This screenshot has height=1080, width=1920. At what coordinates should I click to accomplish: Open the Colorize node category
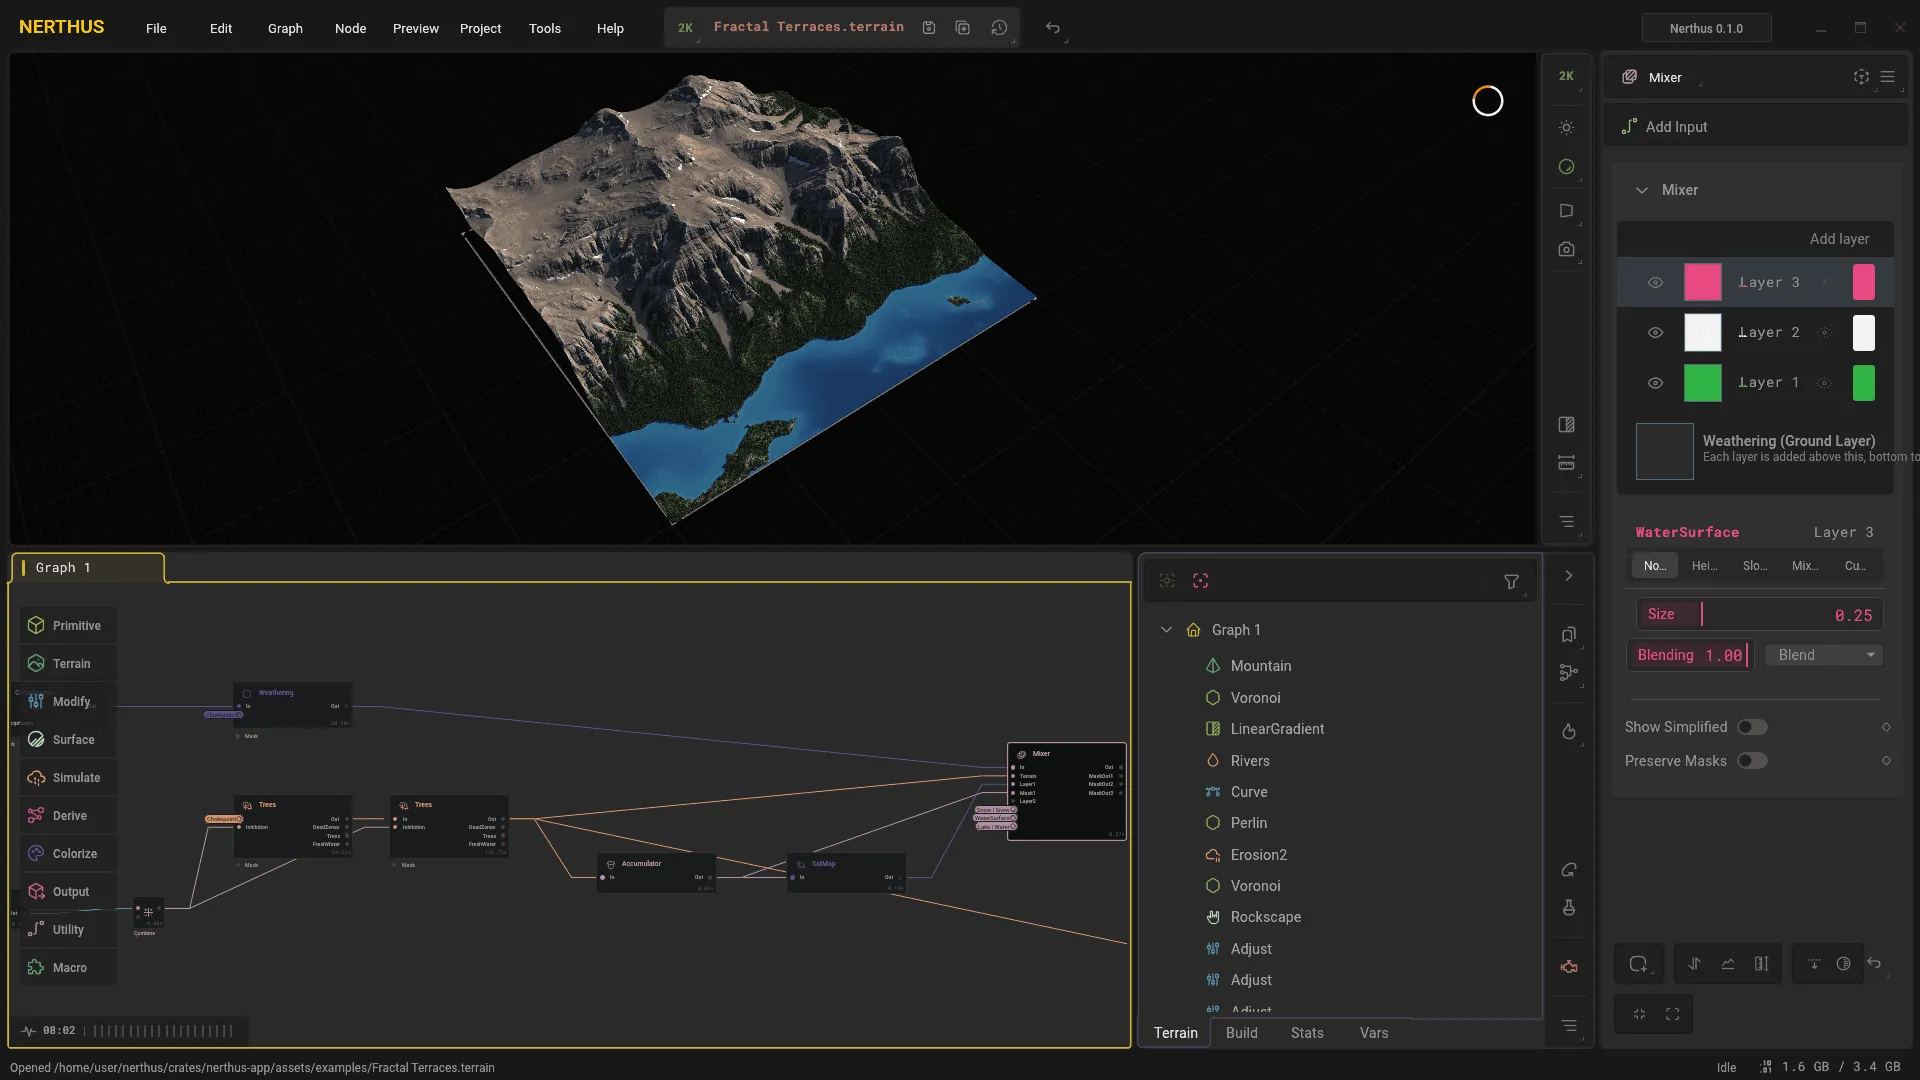67,853
